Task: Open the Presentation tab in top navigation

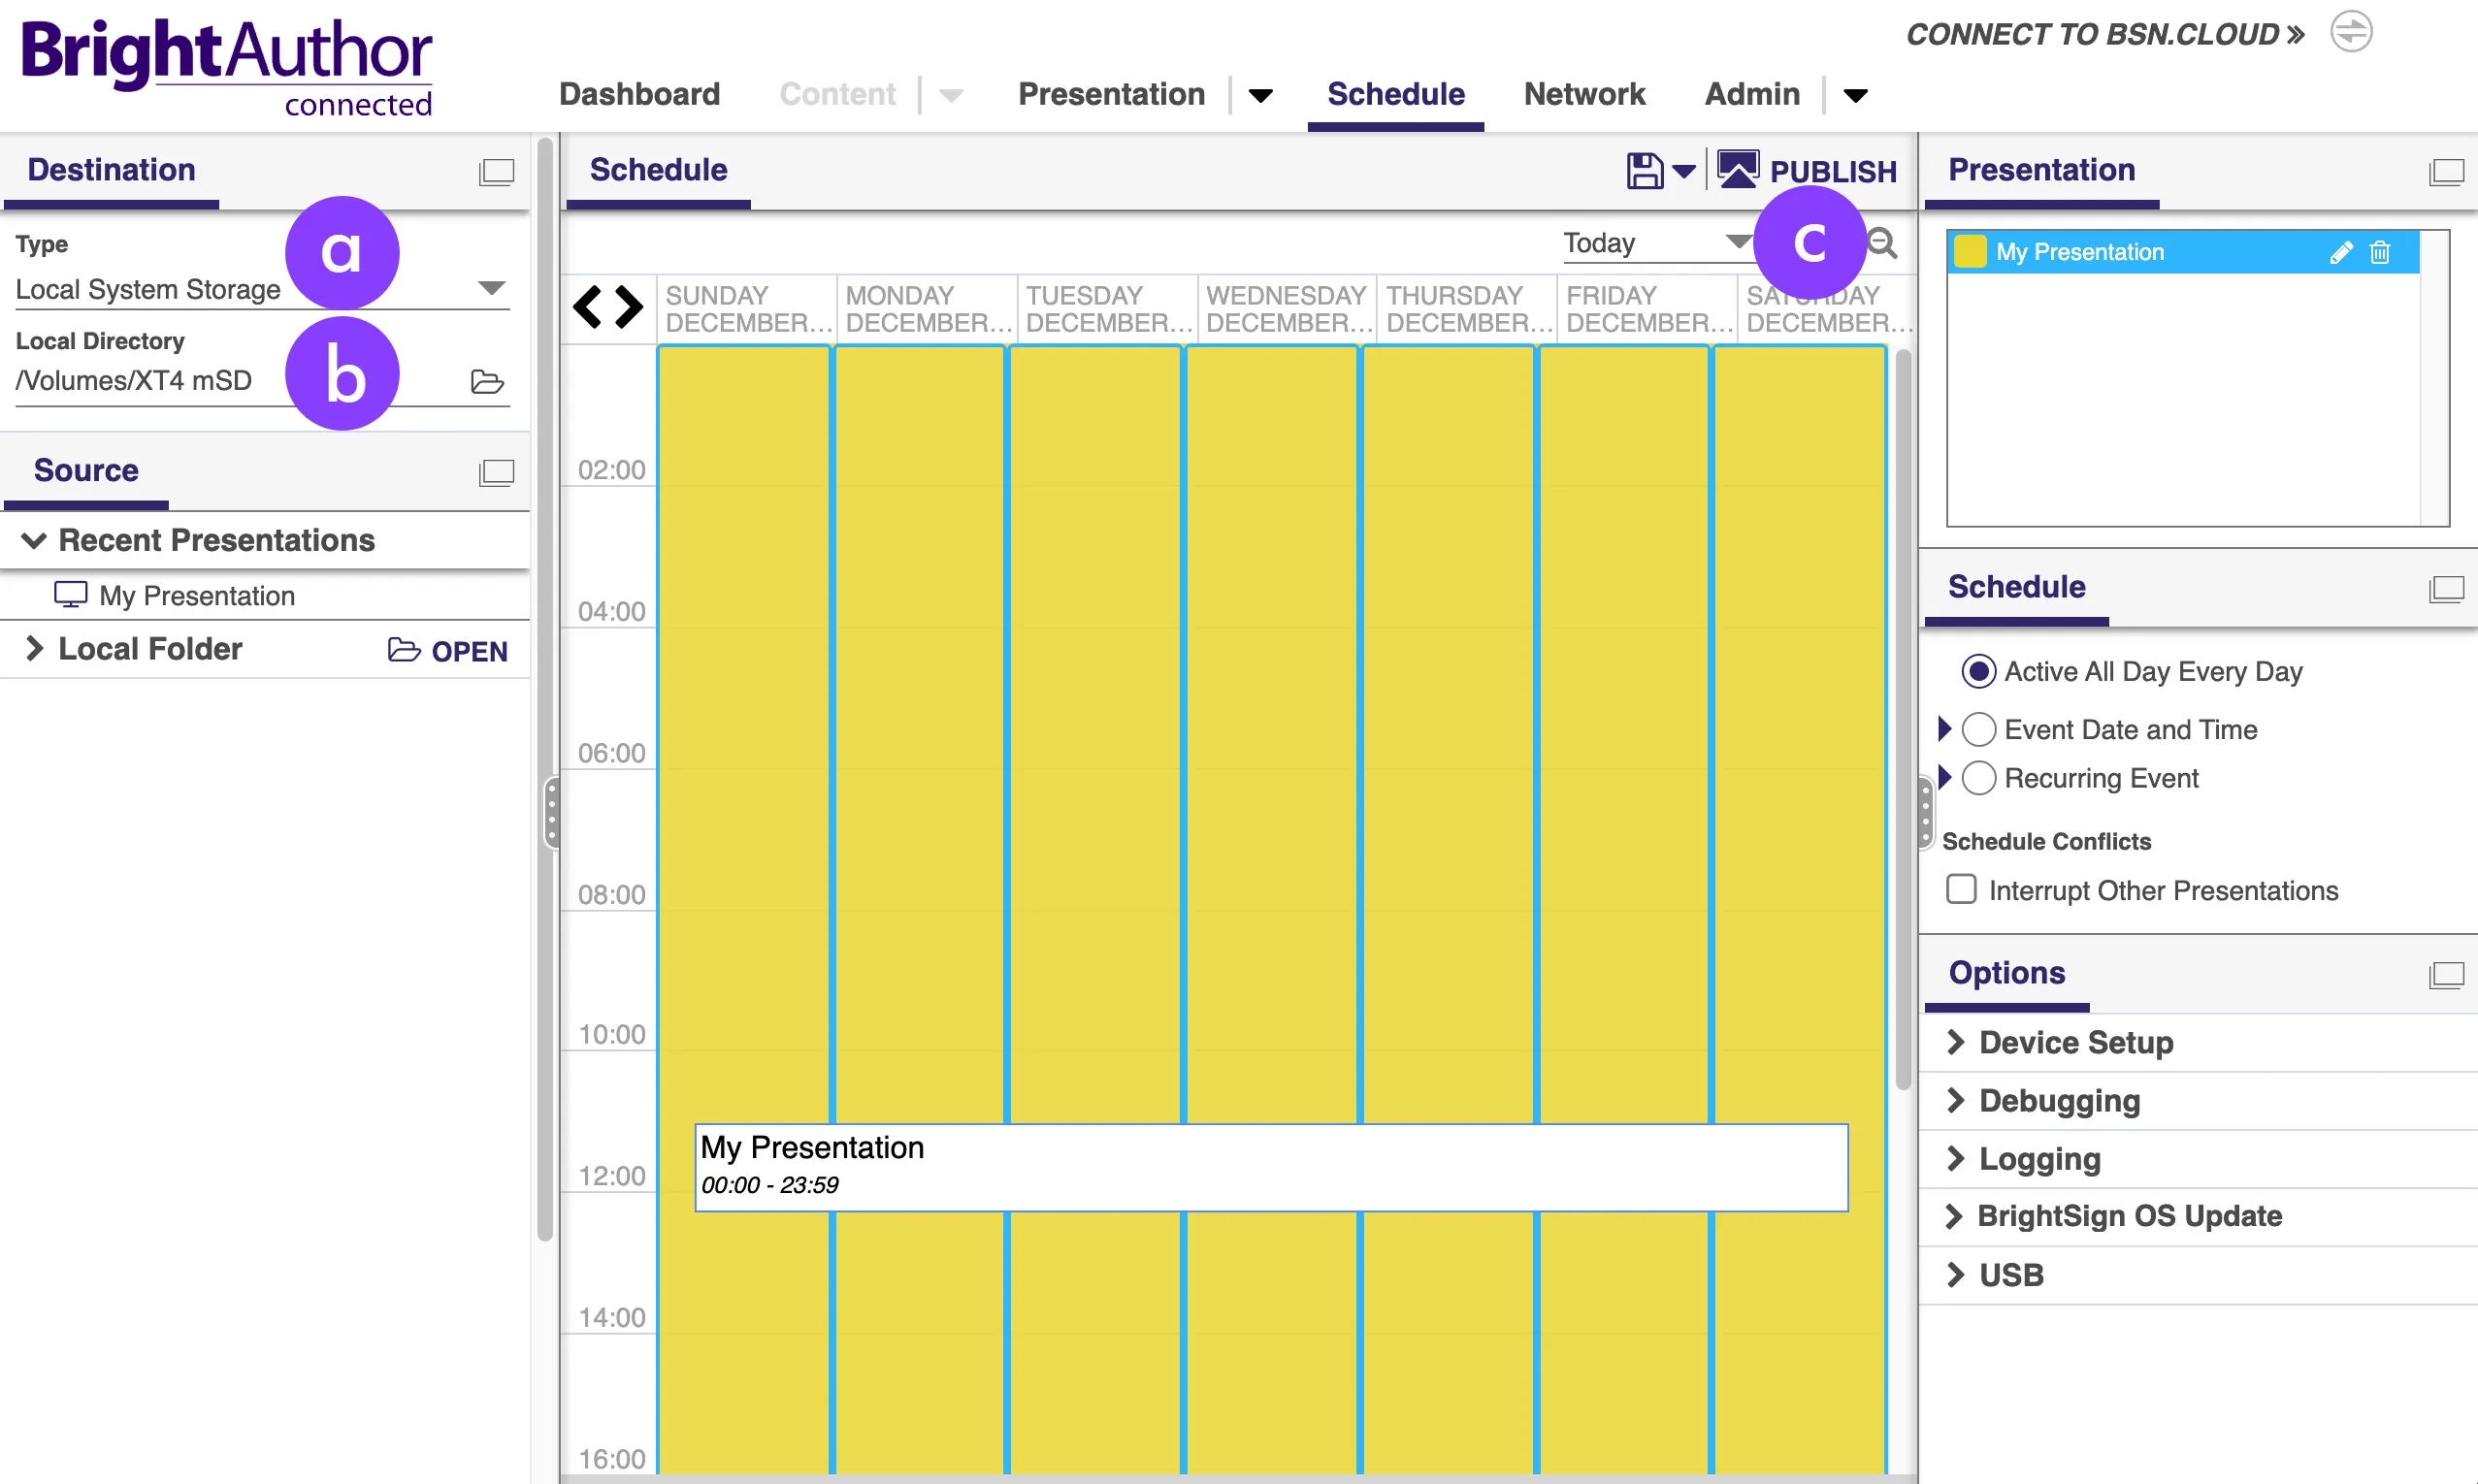Action: click(1111, 94)
